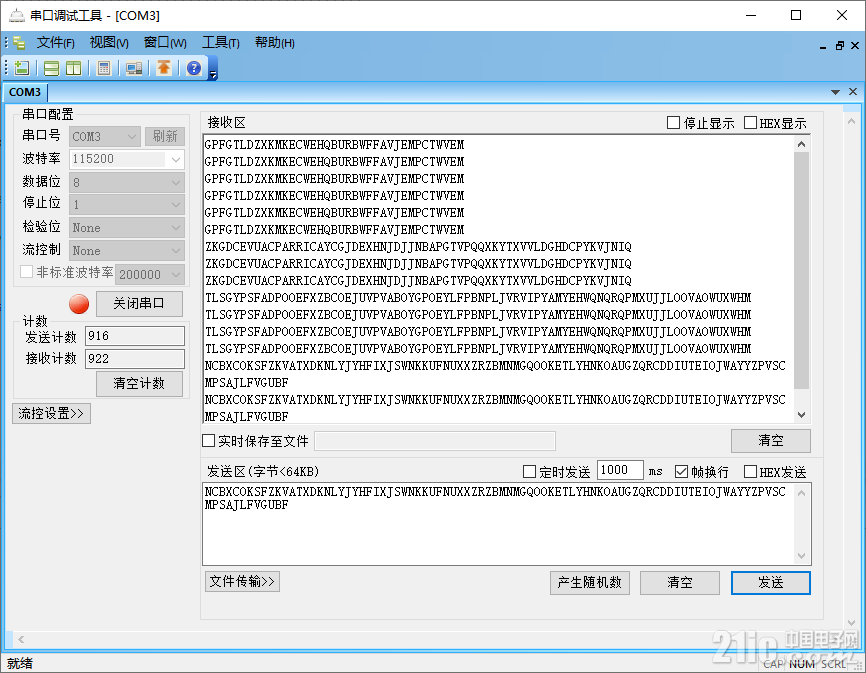The height and width of the screenshot is (673, 866).
Task: Open the toolbar options overflow arrow
Action: pos(213,75)
